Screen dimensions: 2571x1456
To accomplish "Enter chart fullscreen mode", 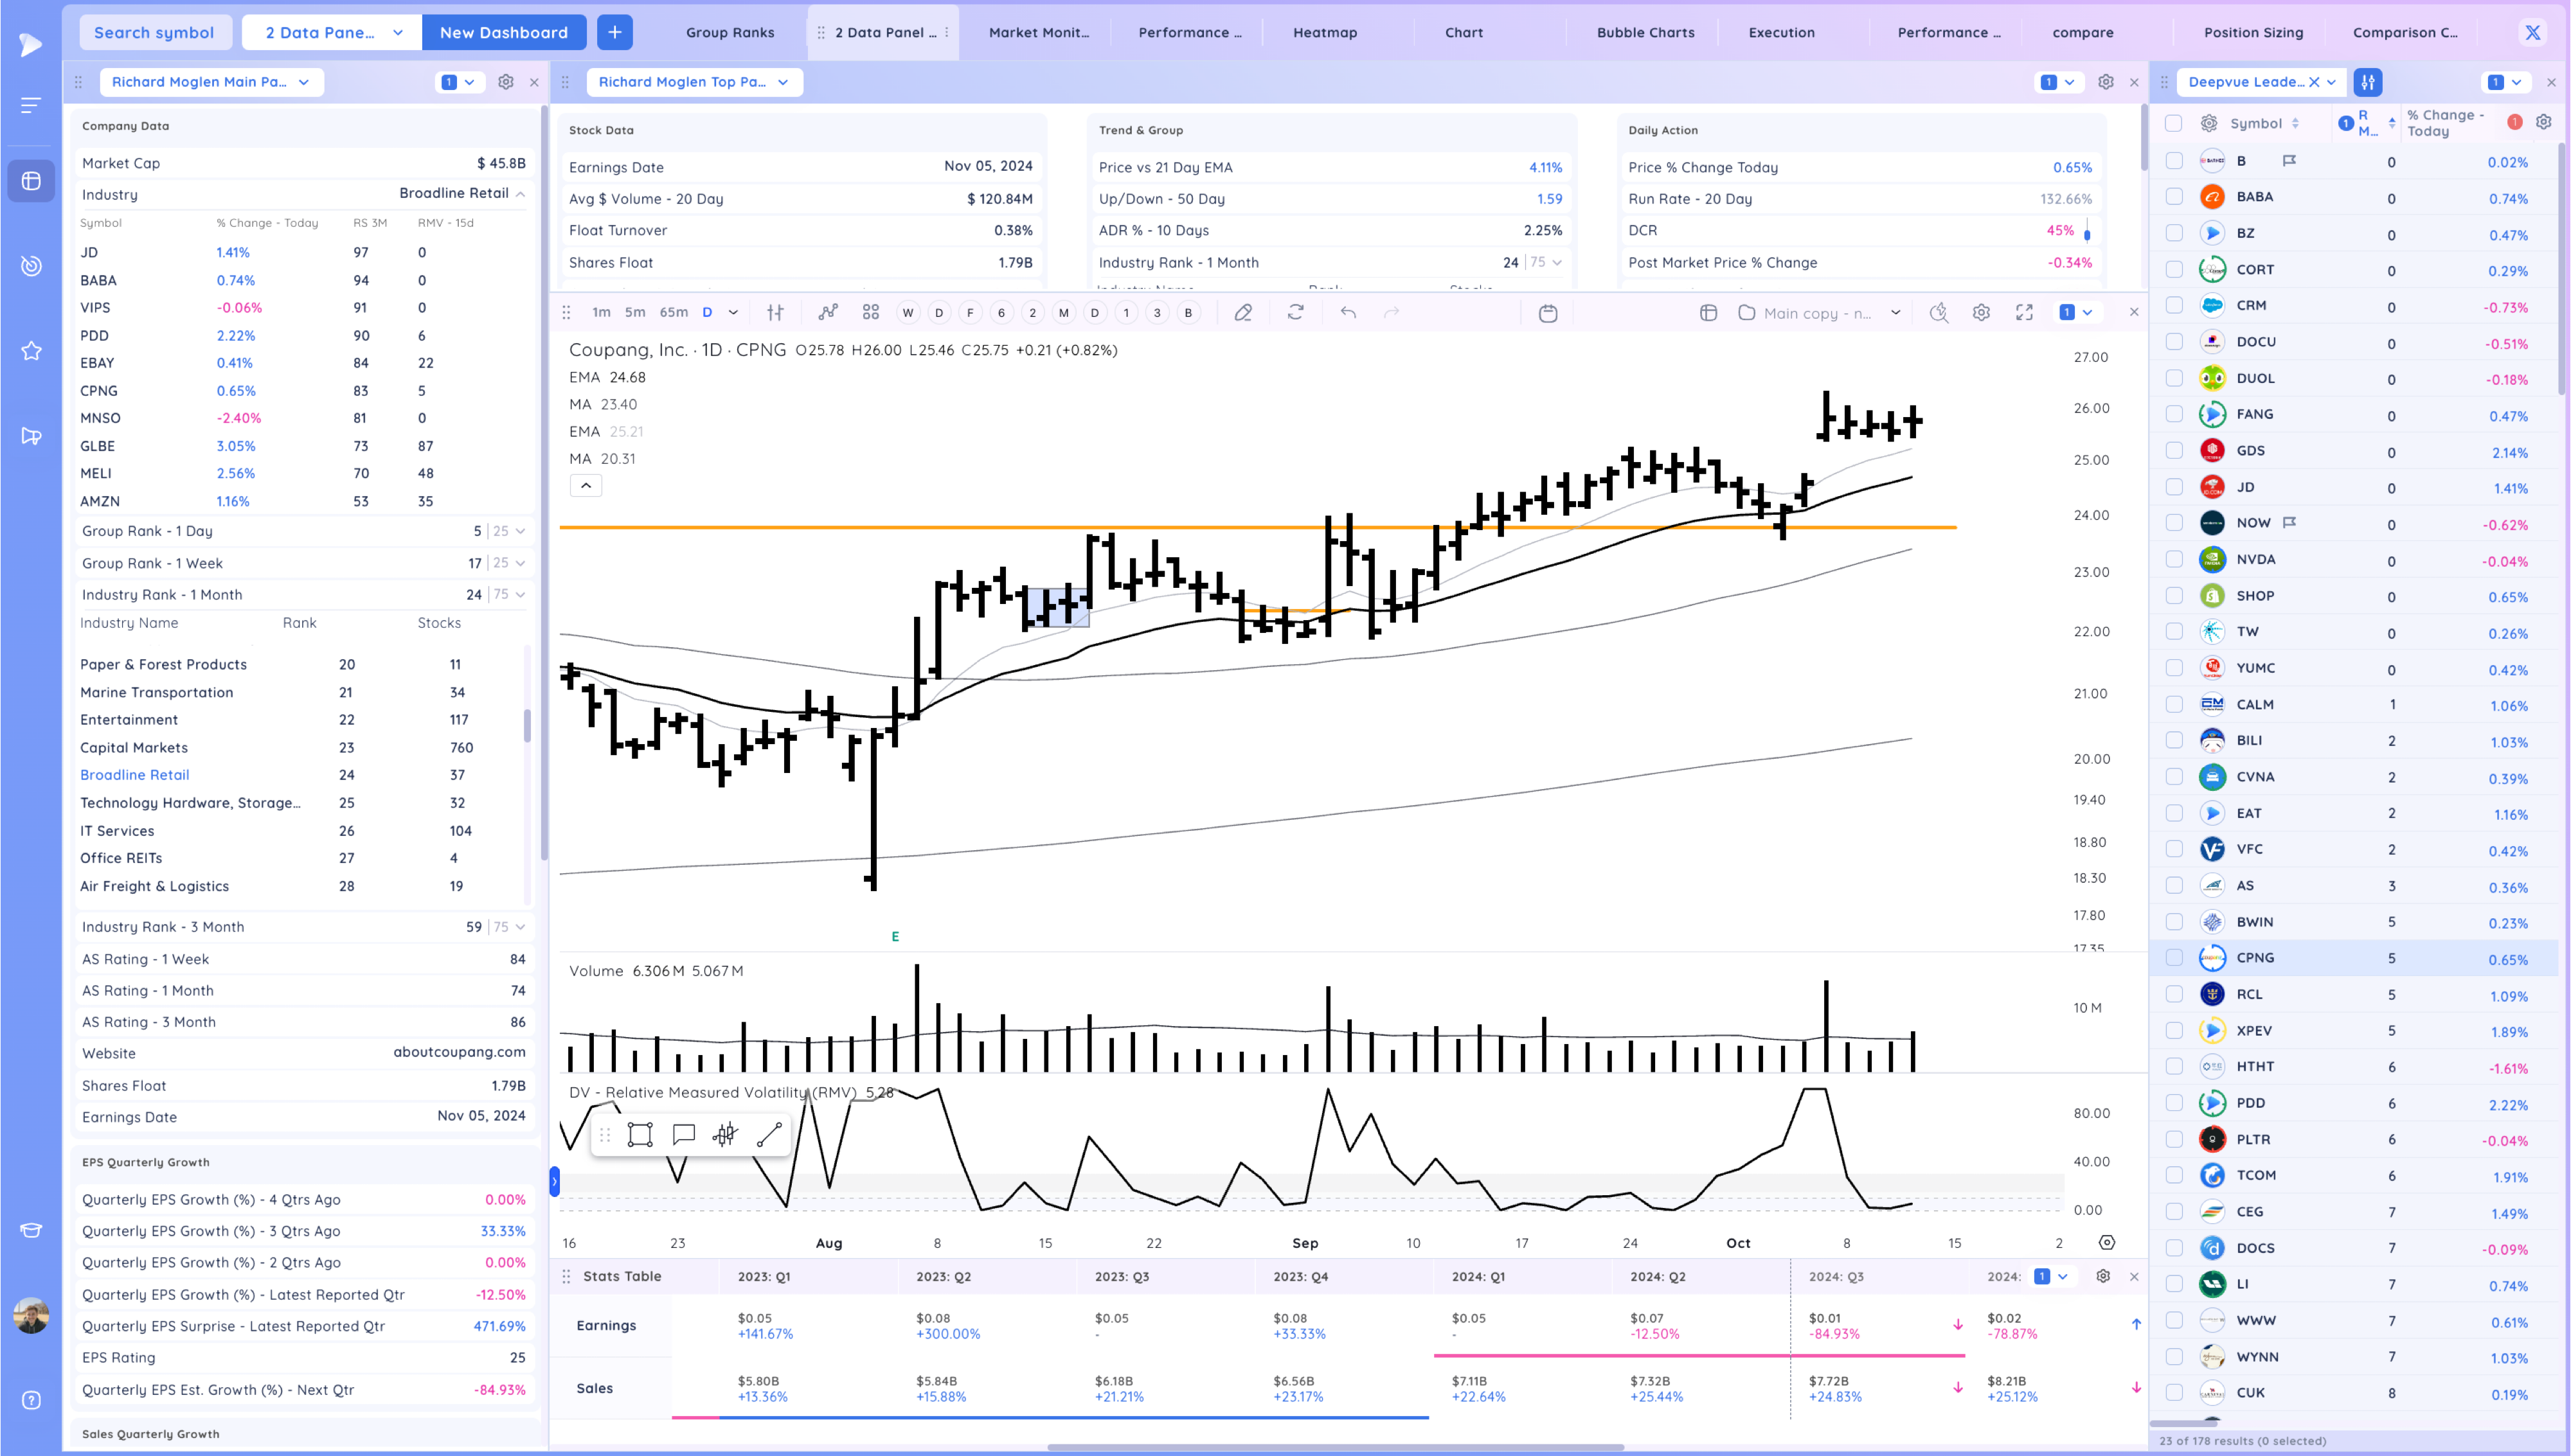I will click(x=2024, y=312).
